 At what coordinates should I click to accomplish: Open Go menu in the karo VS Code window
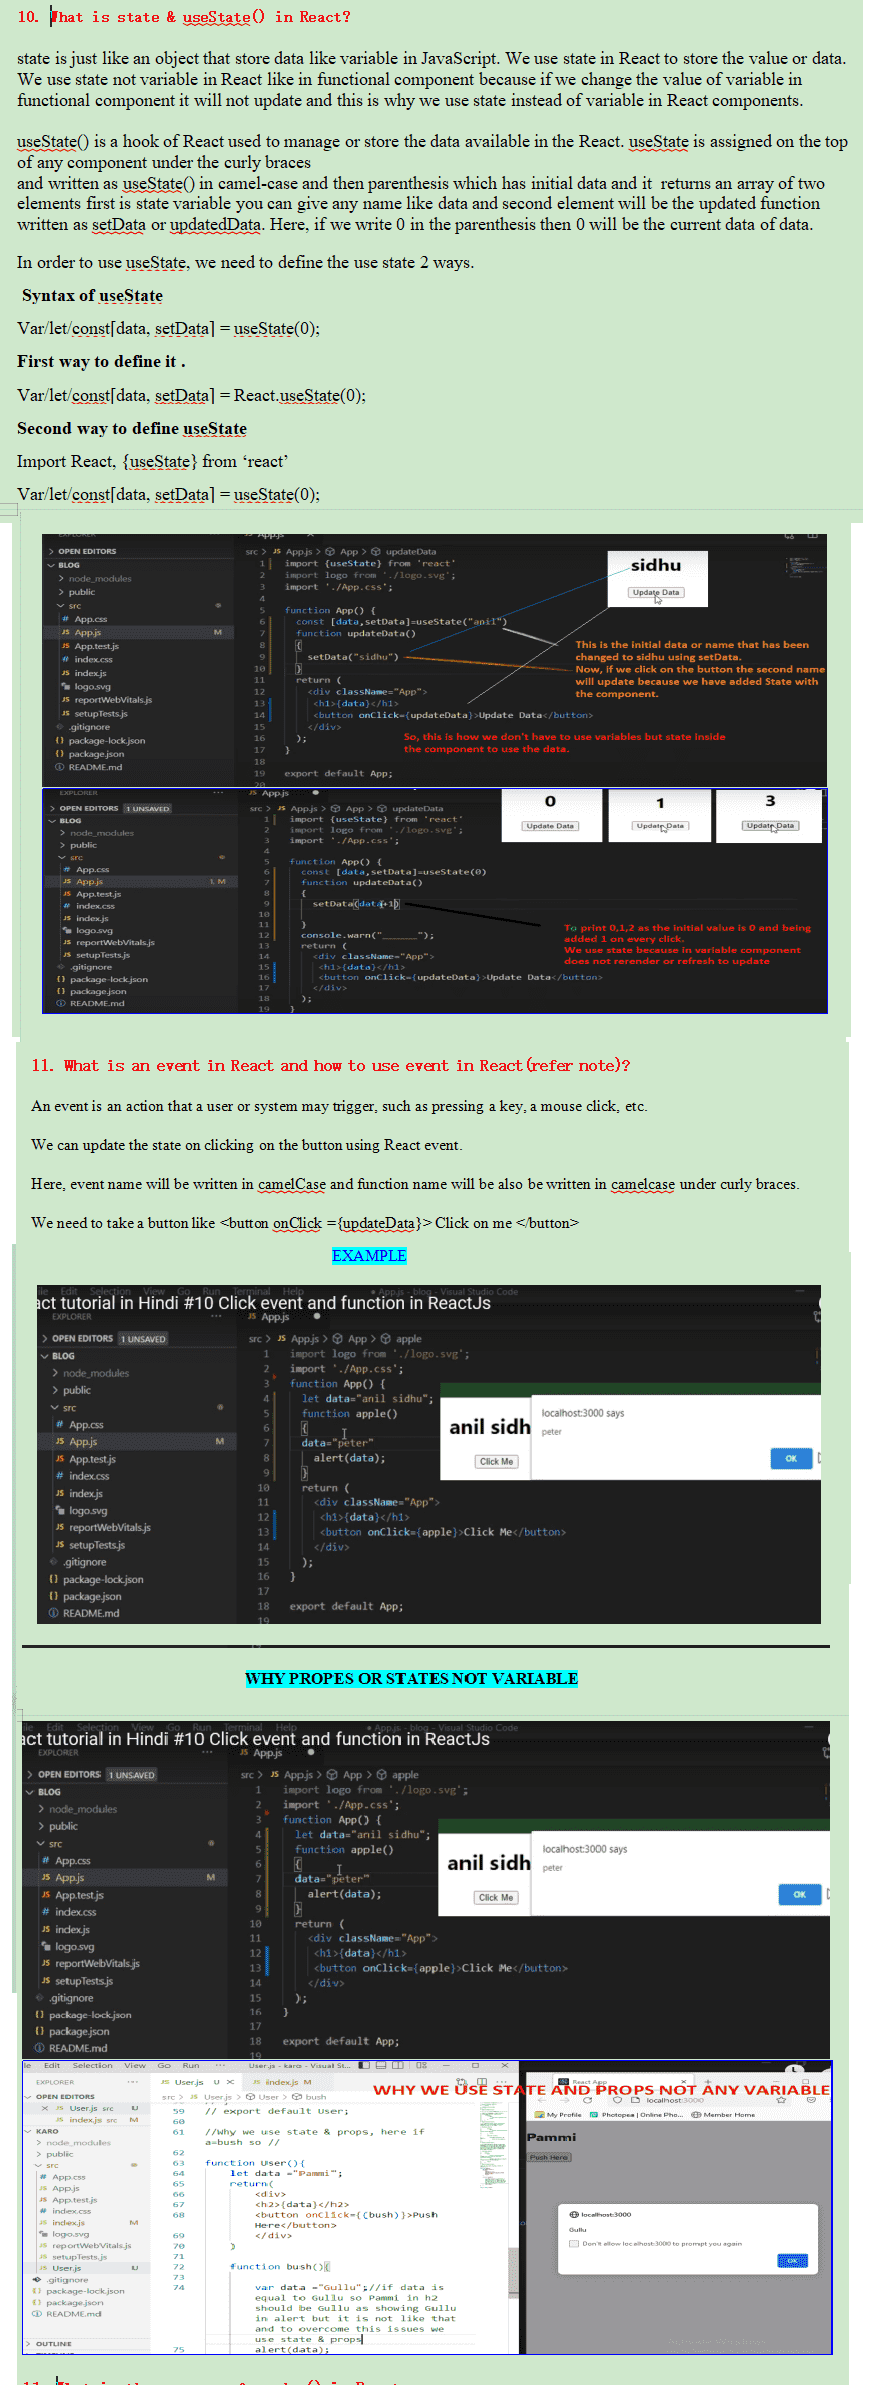tap(164, 2065)
